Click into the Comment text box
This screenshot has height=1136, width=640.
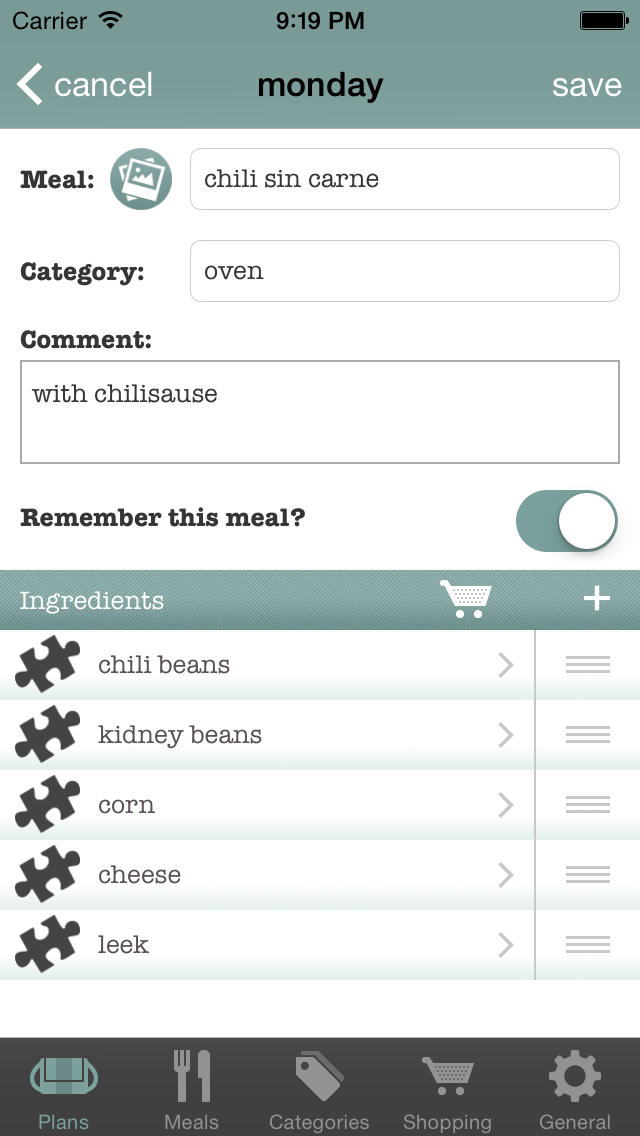point(320,412)
